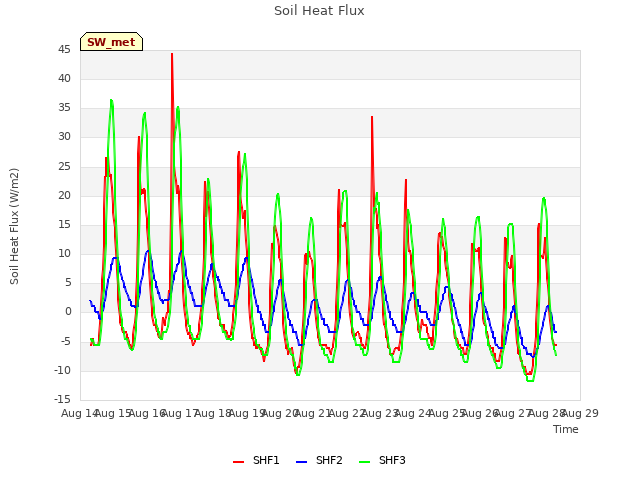Screen dimensions: 640x480
Task: Click the green SHF3 peak near Aug 15
Action: [111, 100]
